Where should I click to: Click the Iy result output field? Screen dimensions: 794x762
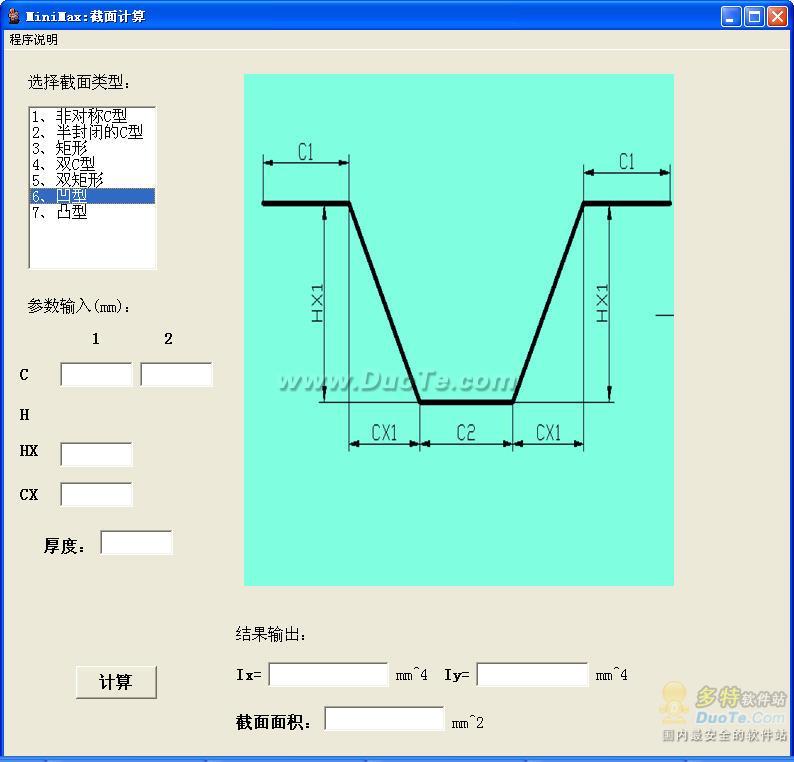pos(532,675)
